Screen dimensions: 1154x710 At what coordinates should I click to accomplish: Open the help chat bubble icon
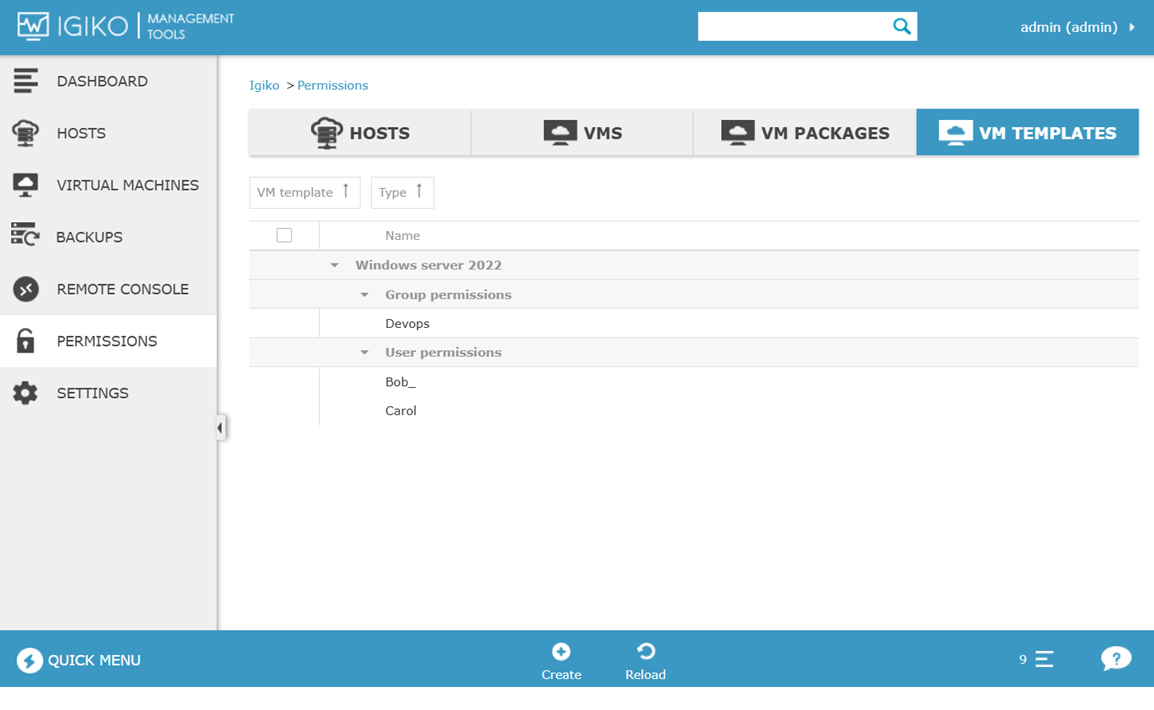1115,659
